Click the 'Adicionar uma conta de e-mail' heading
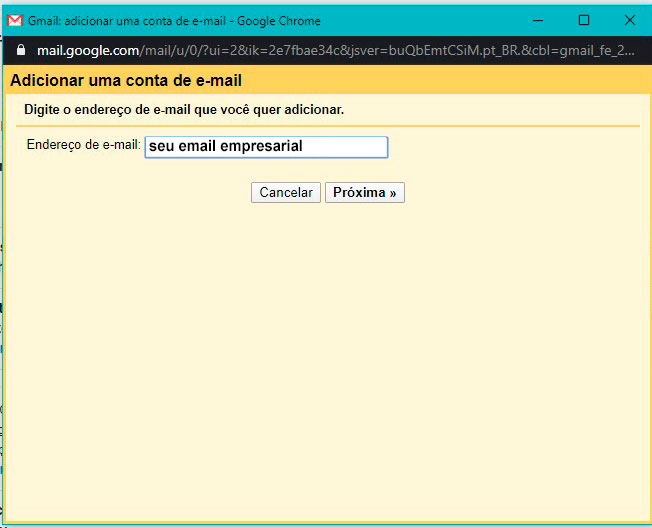The width and height of the screenshot is (652, 528). [x=126, y=81]
